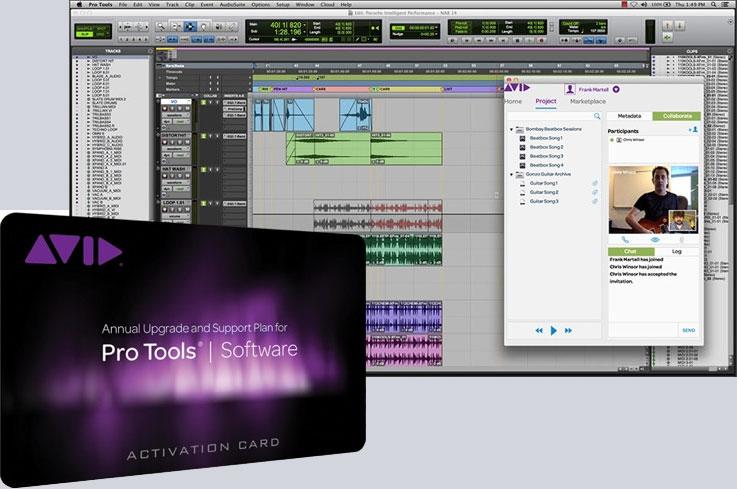The height and width of the screenshot is (489, 737).
Task: Click the transport Stop button
Action: click(x=517, y=40)
